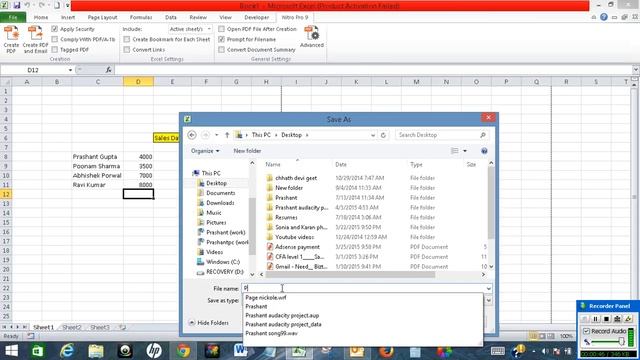This screenshot has width=640, height=360.
Task: Click the Save icon in quick access toolbar
Action: (x=17, y=6)
